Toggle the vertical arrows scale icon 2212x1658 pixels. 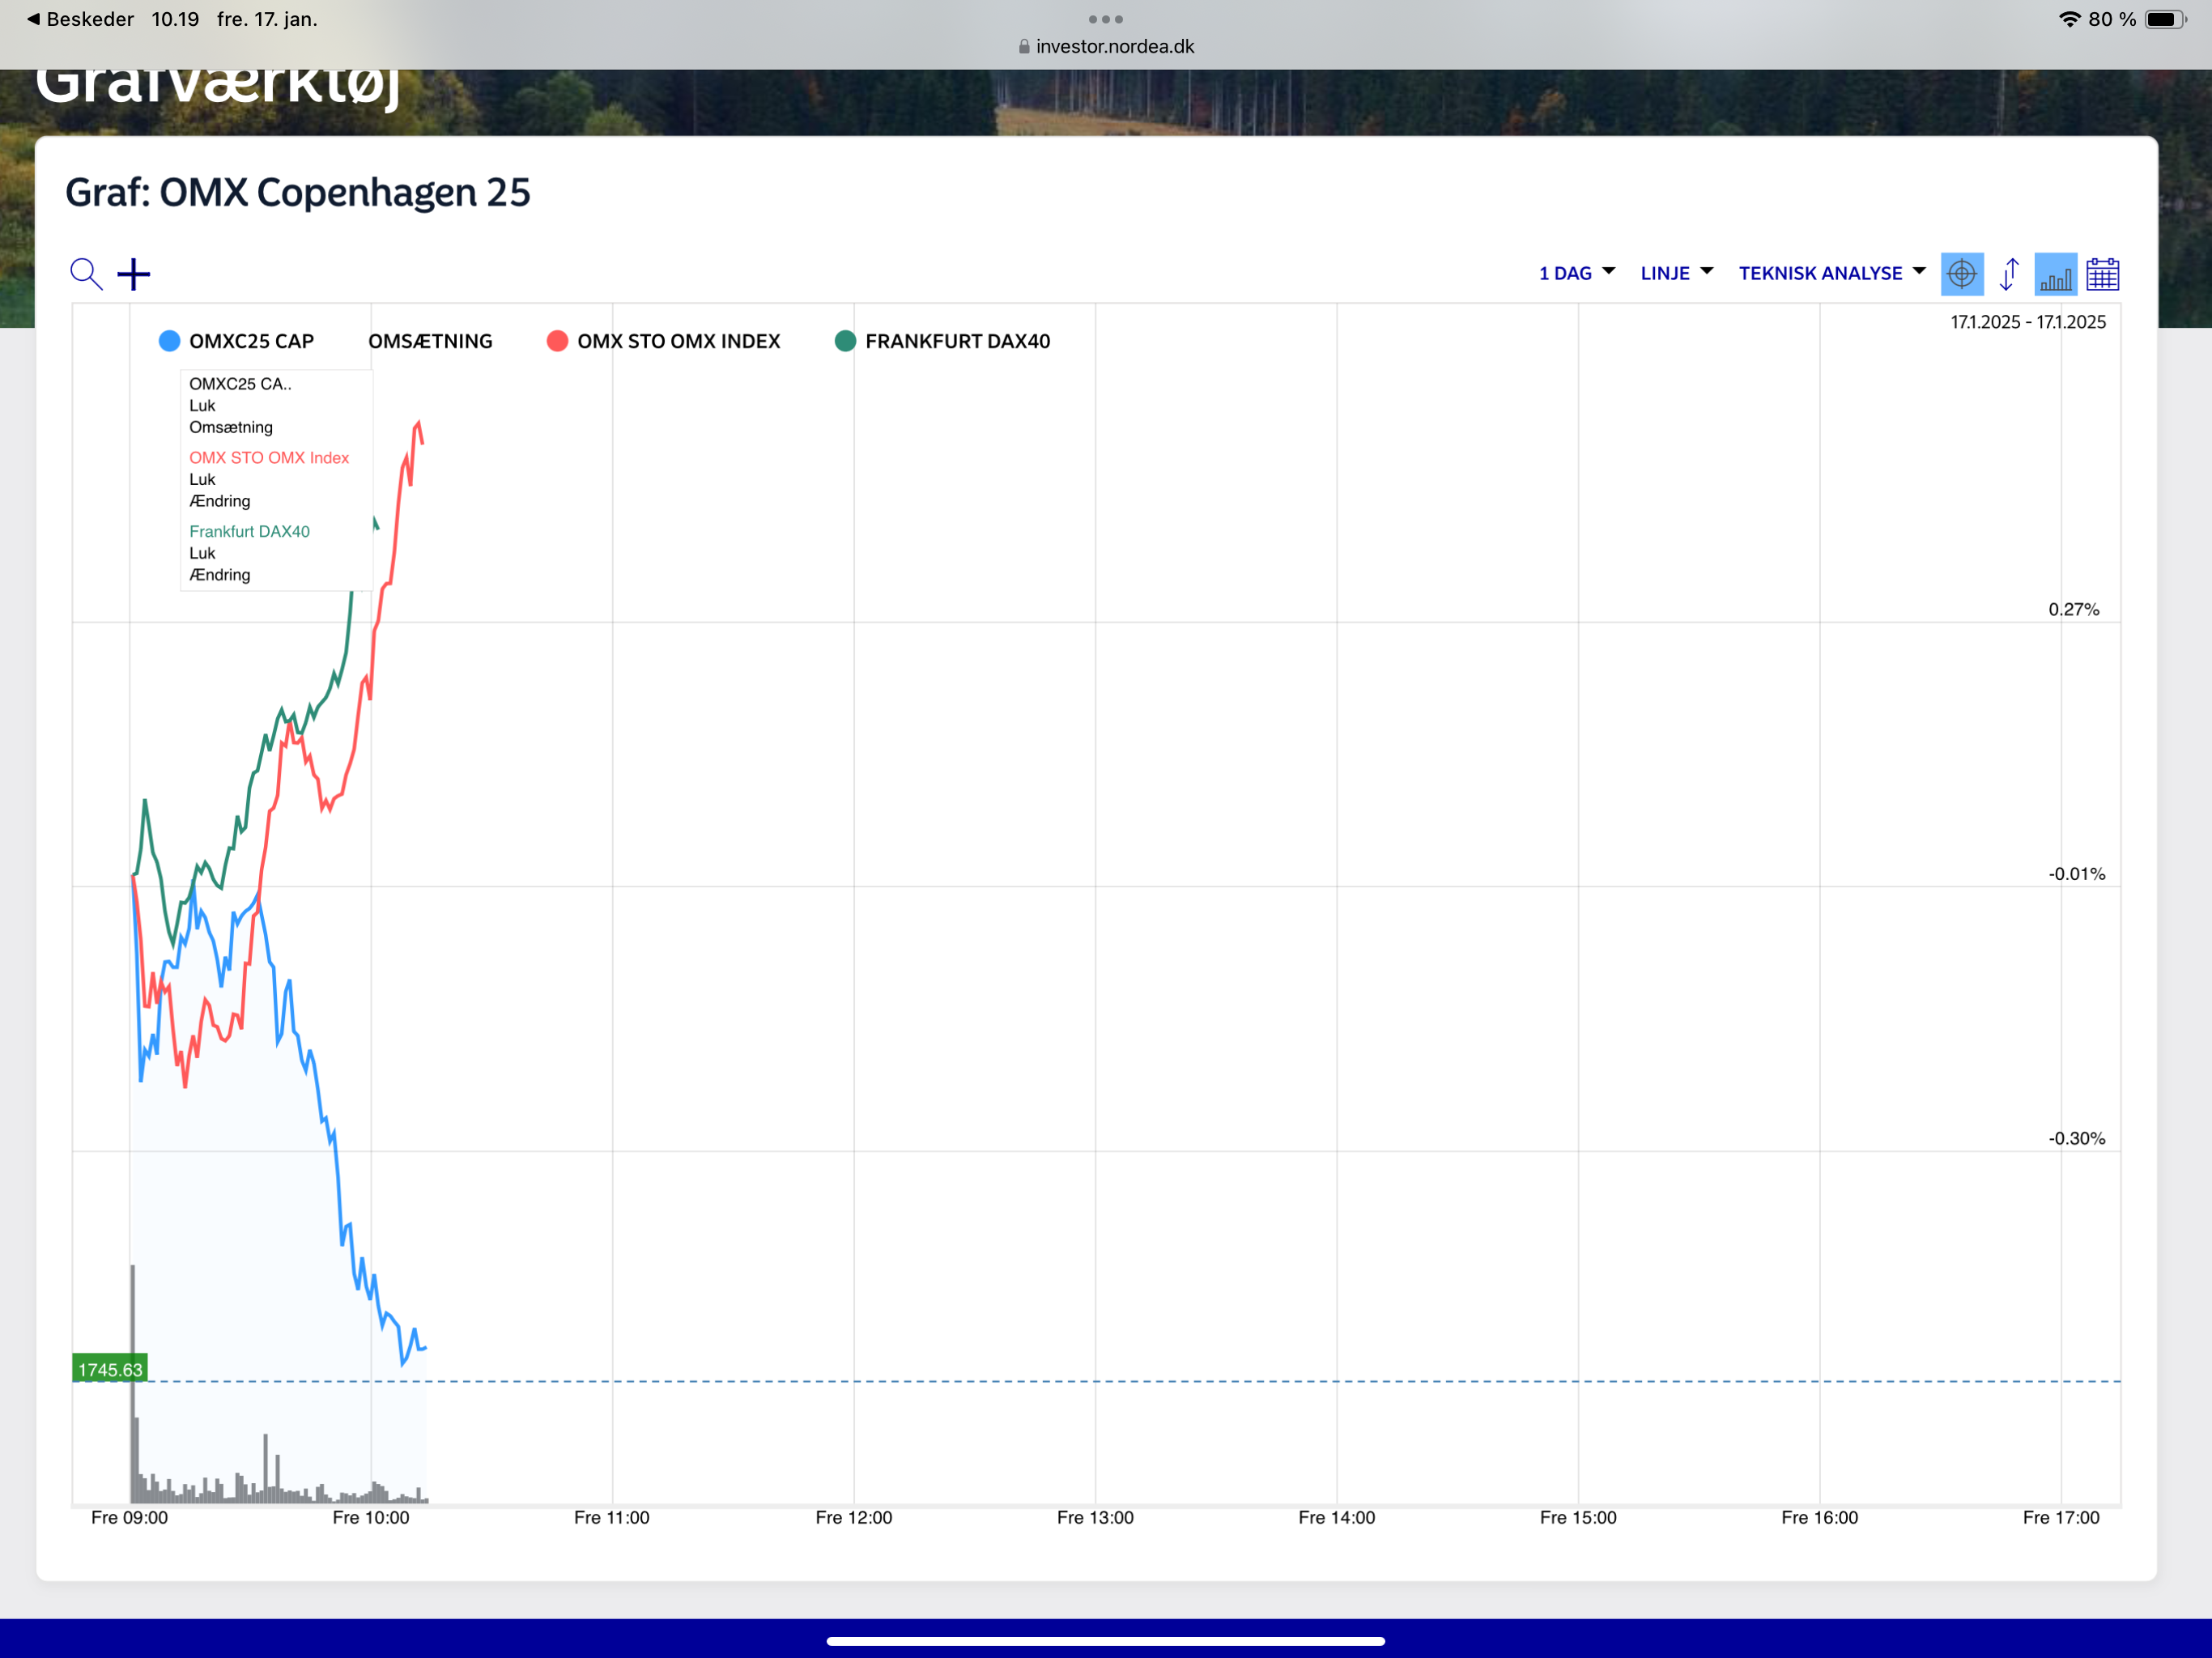(x=2008, y=274)
